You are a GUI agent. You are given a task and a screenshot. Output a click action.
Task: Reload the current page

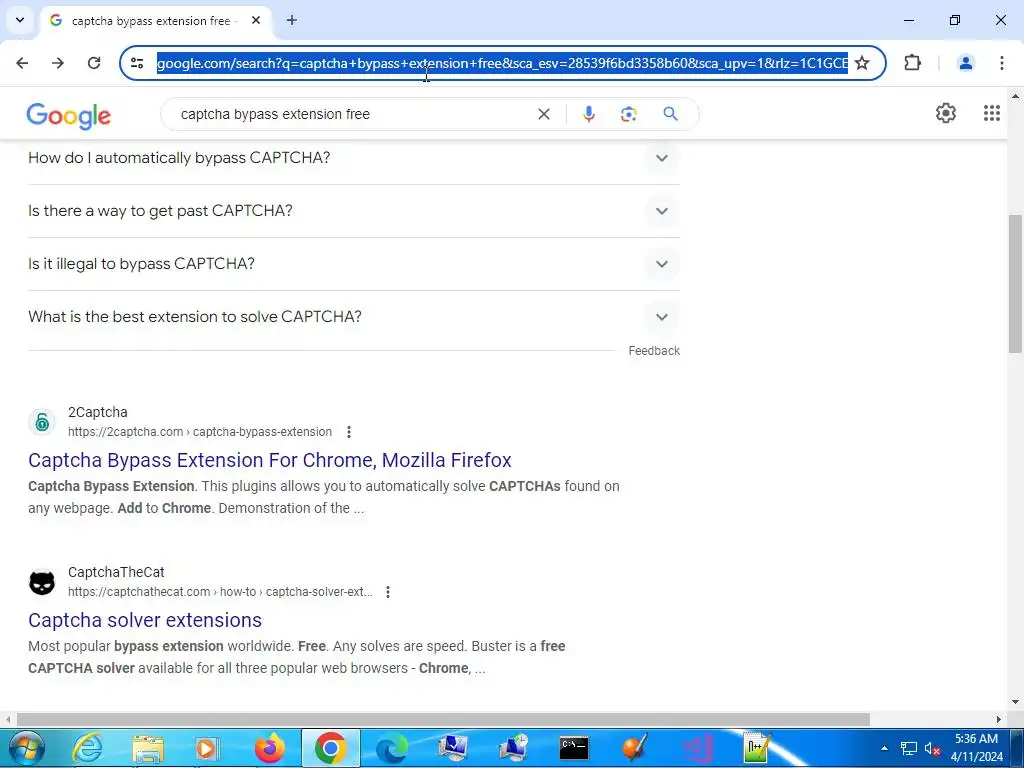[x=94, y=63]
